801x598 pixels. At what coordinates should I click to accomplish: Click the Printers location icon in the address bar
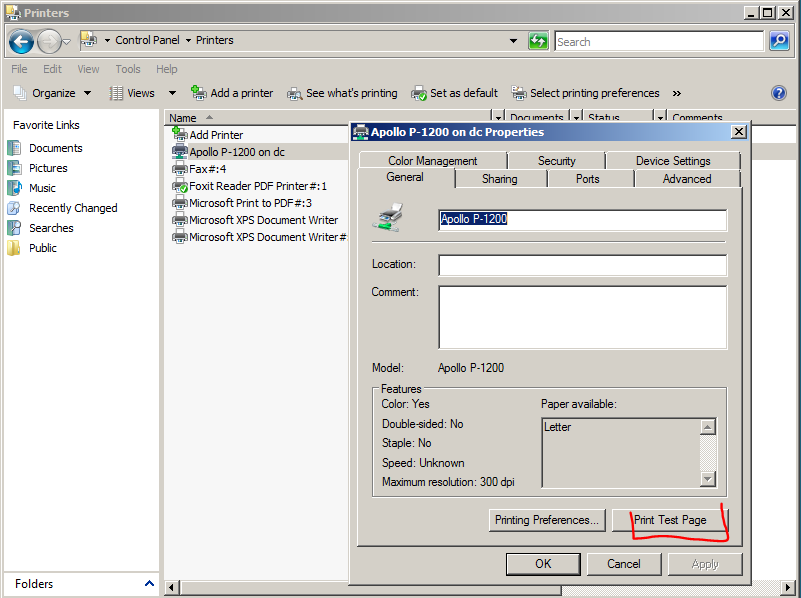coord(89,40)
